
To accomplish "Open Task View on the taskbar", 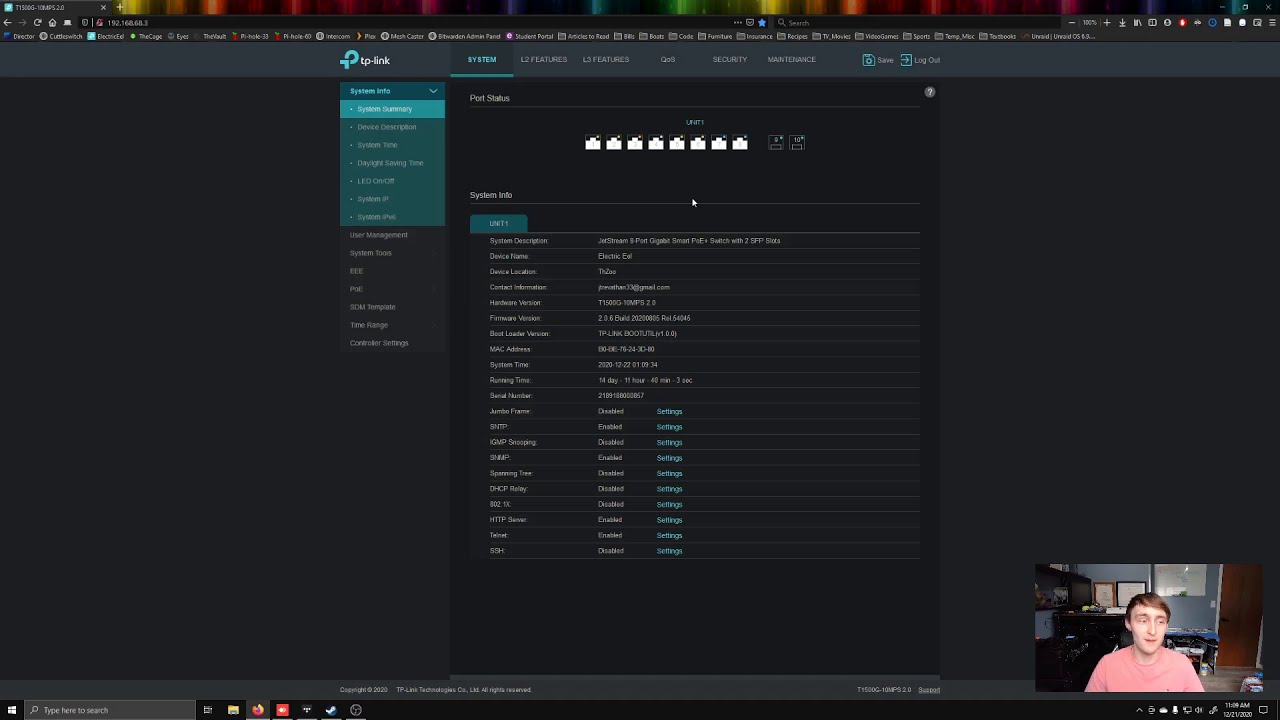I will click(208, 710).
